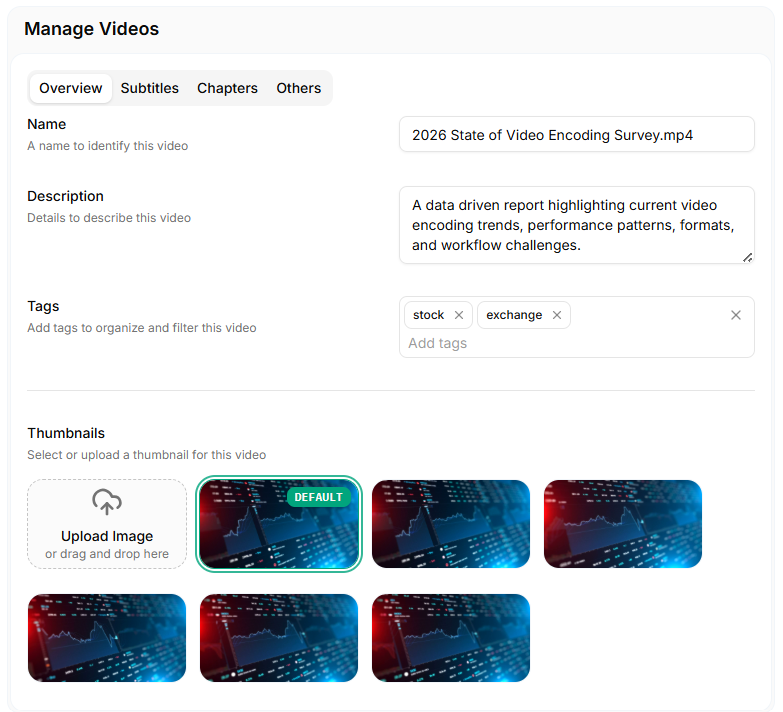Viewport: 783px width, 712px height.
Task: Clear all tags with the X icon
Action: (736, 315)
